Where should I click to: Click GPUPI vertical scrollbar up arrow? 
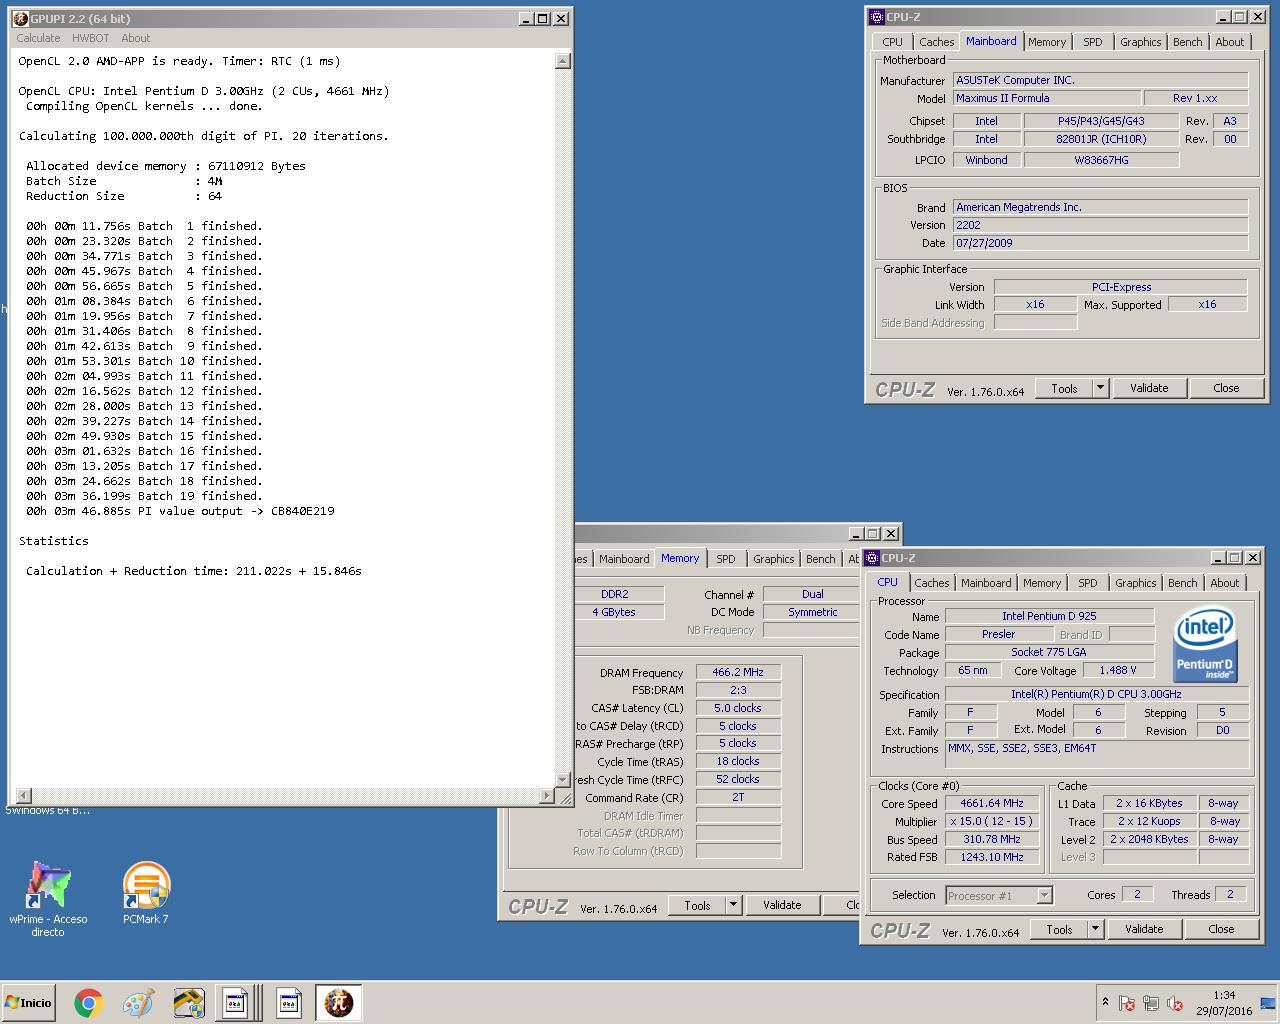pyautogui.click(x=562, y=61)
